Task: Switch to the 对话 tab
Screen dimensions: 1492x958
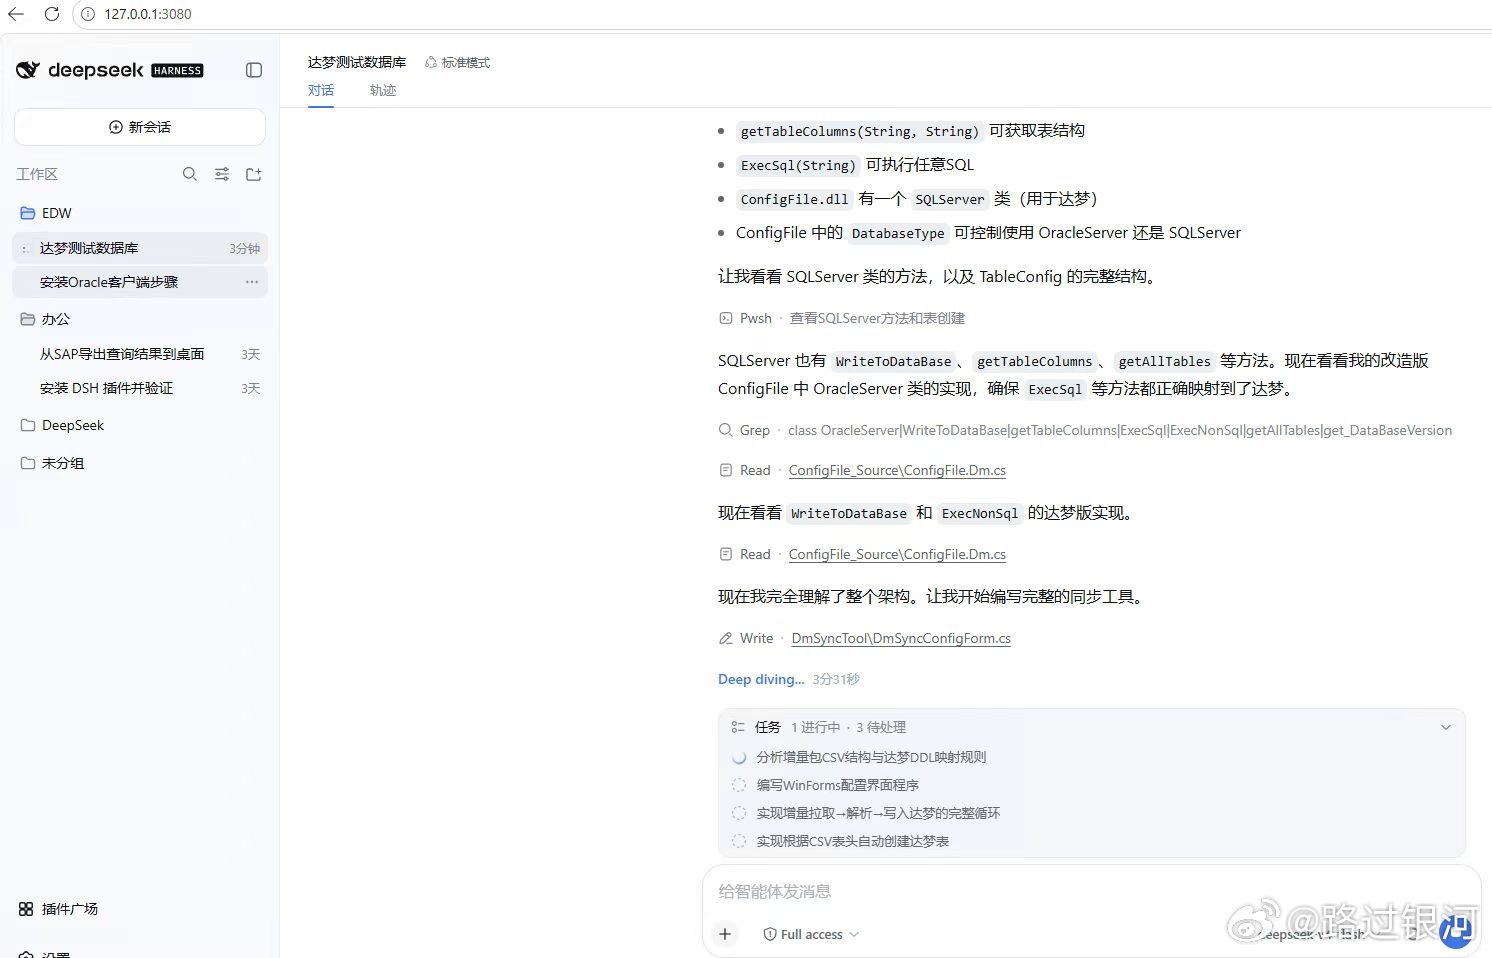Action: coord(321,90)
